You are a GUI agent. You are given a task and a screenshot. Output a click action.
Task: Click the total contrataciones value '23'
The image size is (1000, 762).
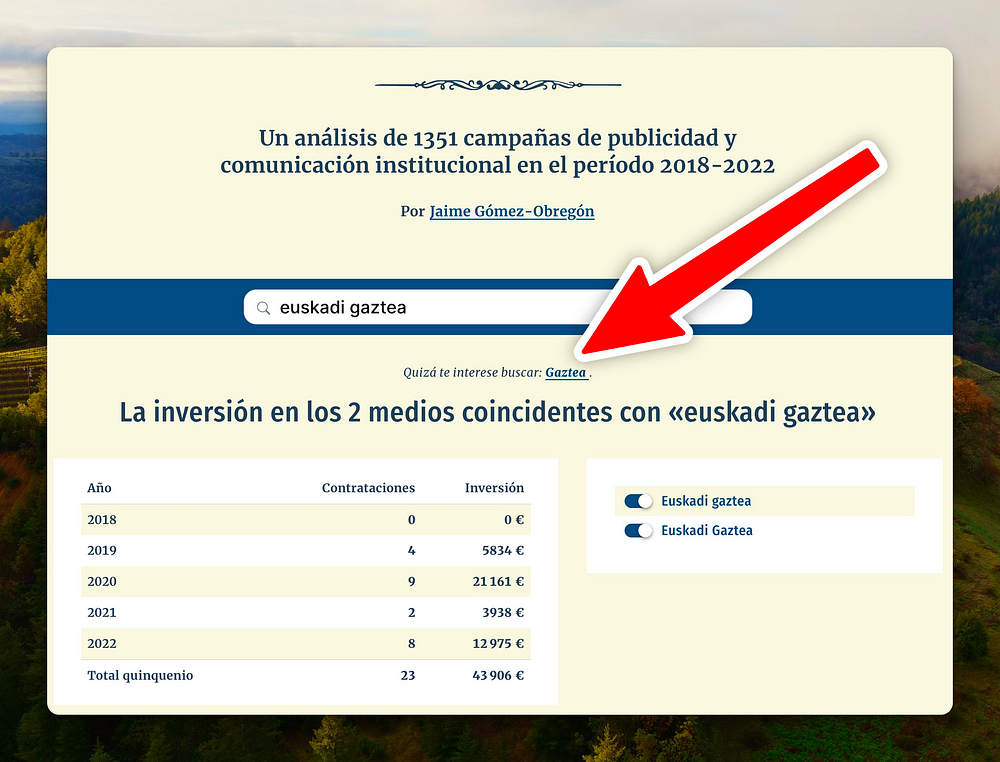point(408,675)
